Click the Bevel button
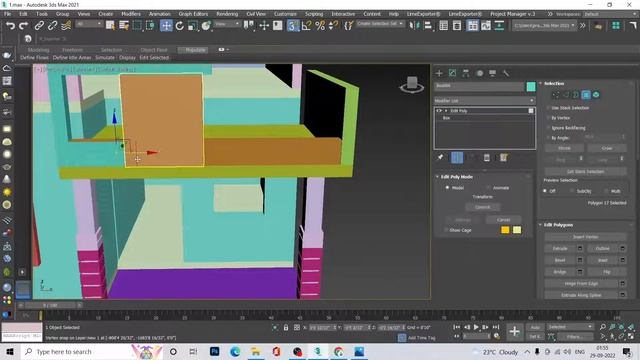The height and width of the screenshot is (360, 640). [560, 260]
